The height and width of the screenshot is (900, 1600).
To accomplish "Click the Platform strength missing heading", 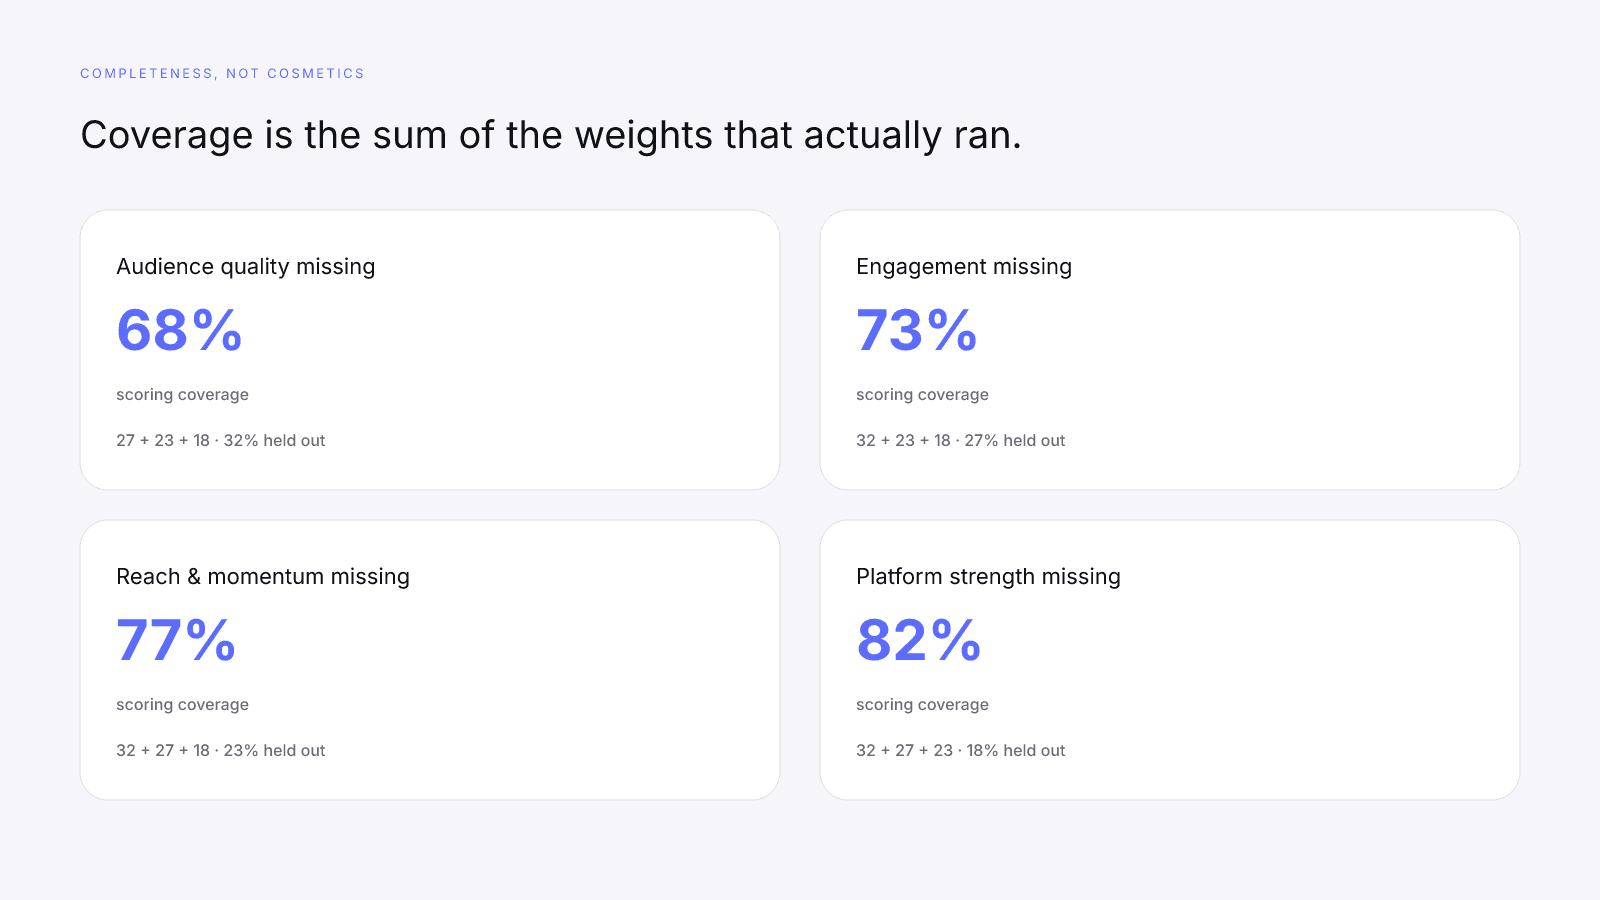I will [x=988, y=577].
